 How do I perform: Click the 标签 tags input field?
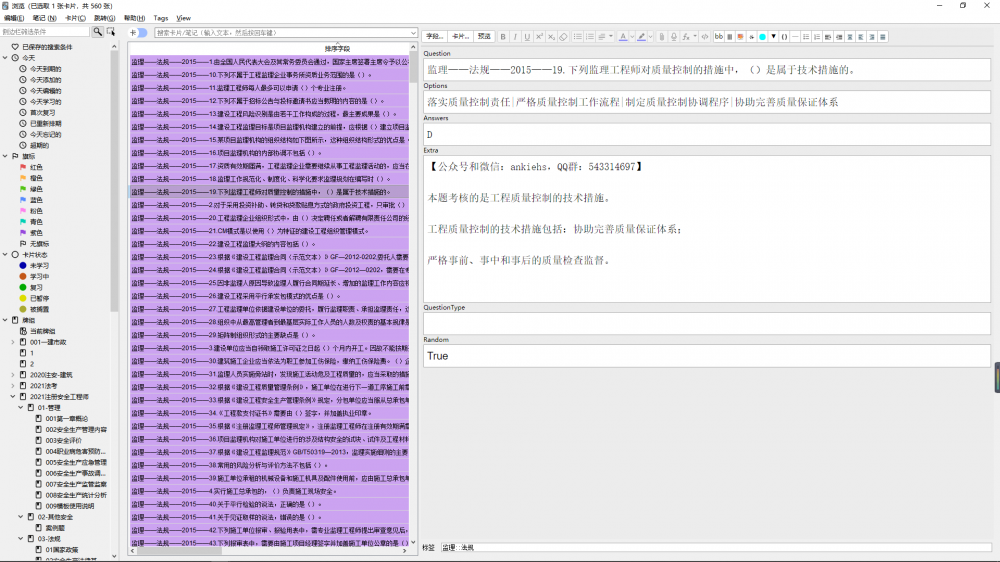[716, 547]
